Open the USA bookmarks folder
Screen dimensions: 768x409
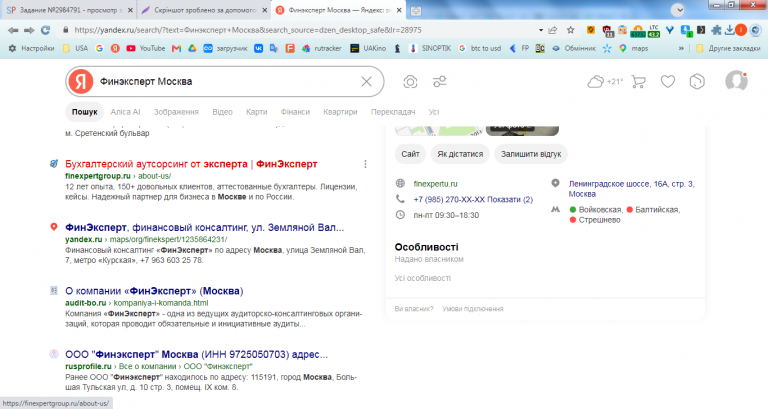point(75,48)
